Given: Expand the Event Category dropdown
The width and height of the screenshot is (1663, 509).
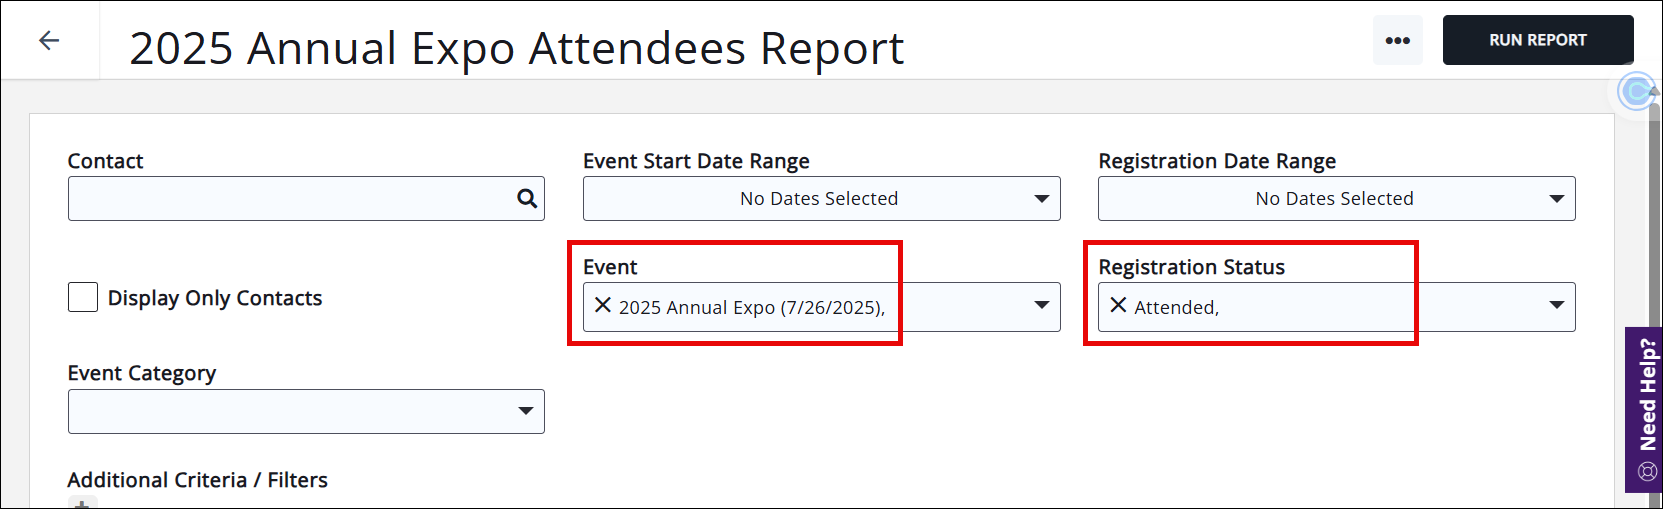Looking at the screenshot, I should pos(306,411).
